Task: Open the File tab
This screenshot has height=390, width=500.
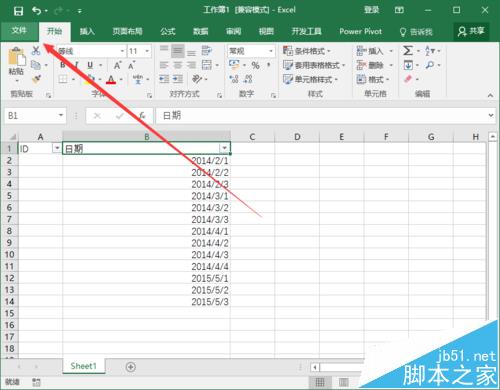Action: pyautogui.click(x=19, y=31)
